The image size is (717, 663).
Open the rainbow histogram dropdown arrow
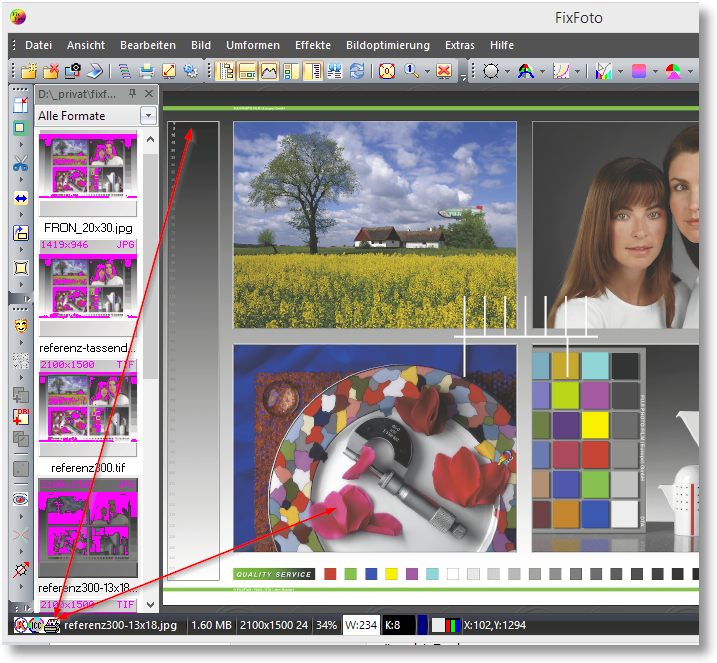coord(620,71)
